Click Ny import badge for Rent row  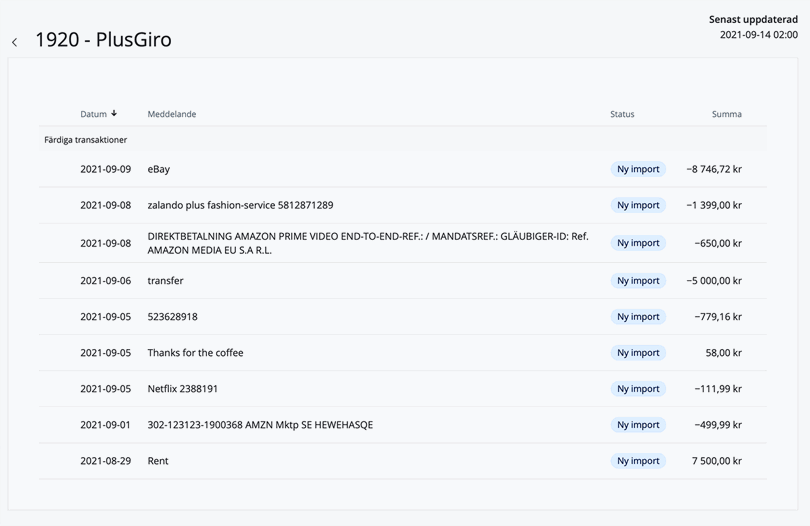[638, 461]
